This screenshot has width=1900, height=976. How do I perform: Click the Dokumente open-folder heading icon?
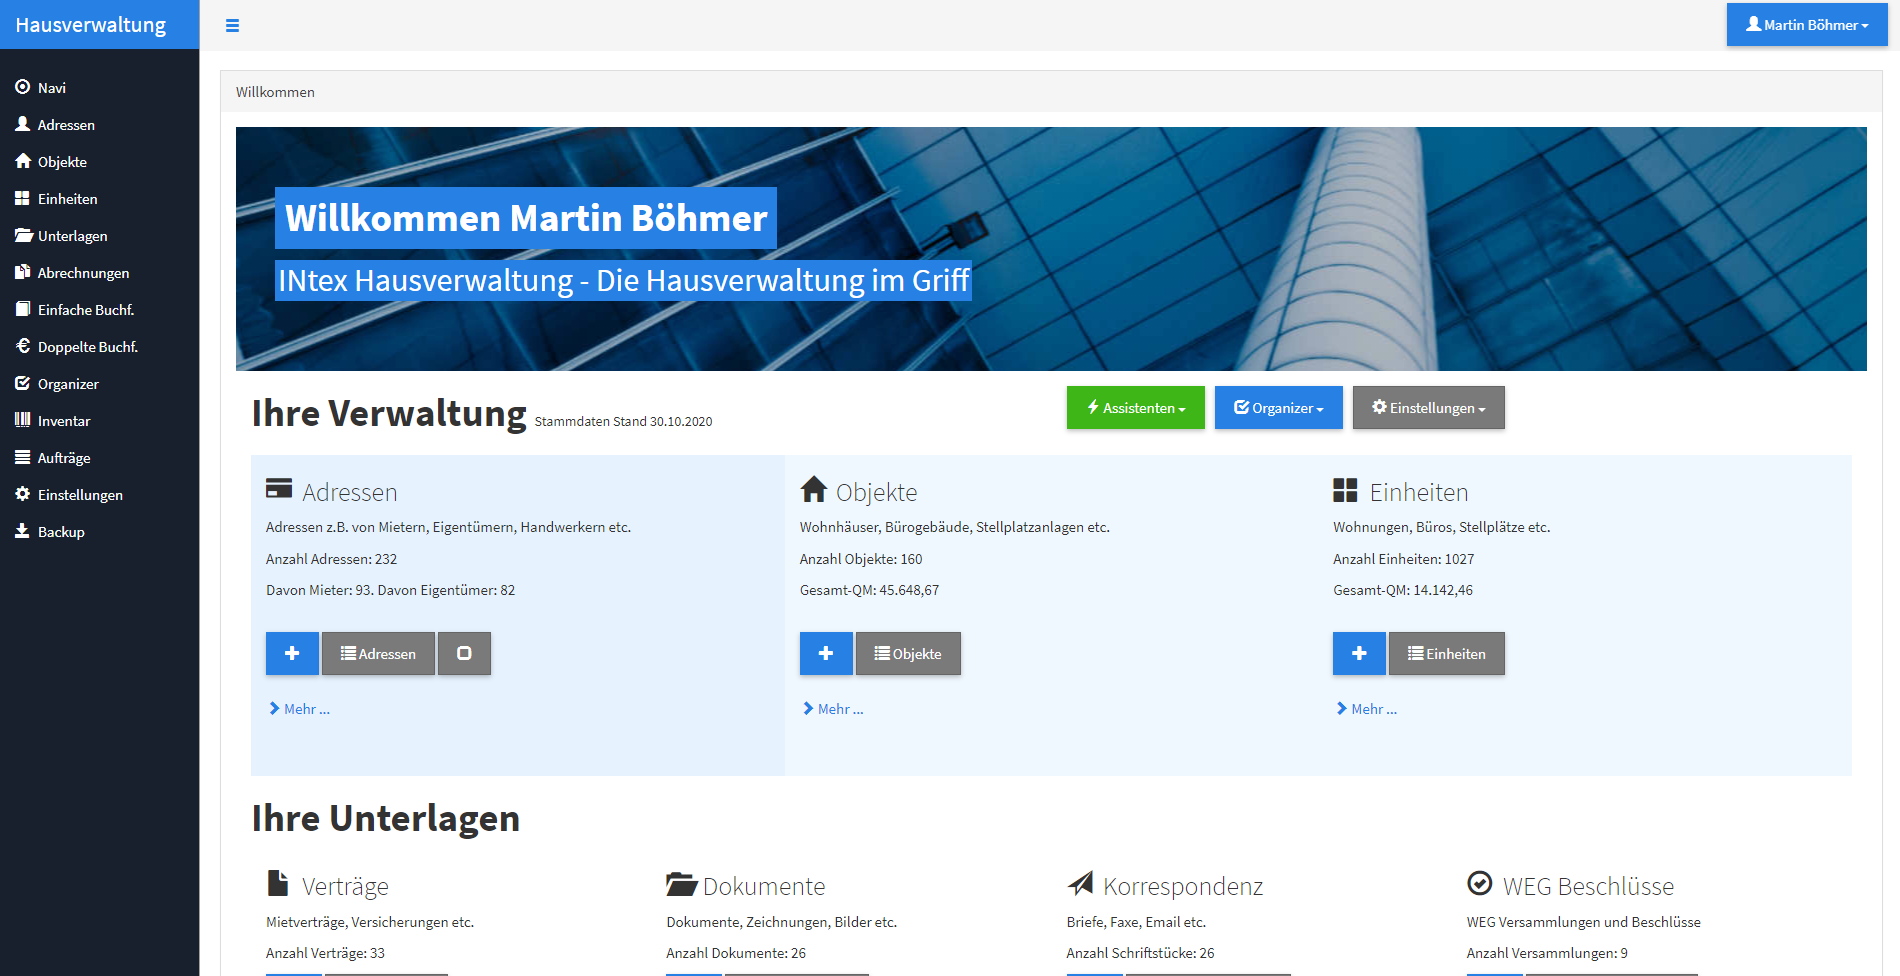[x=682, y=884]
